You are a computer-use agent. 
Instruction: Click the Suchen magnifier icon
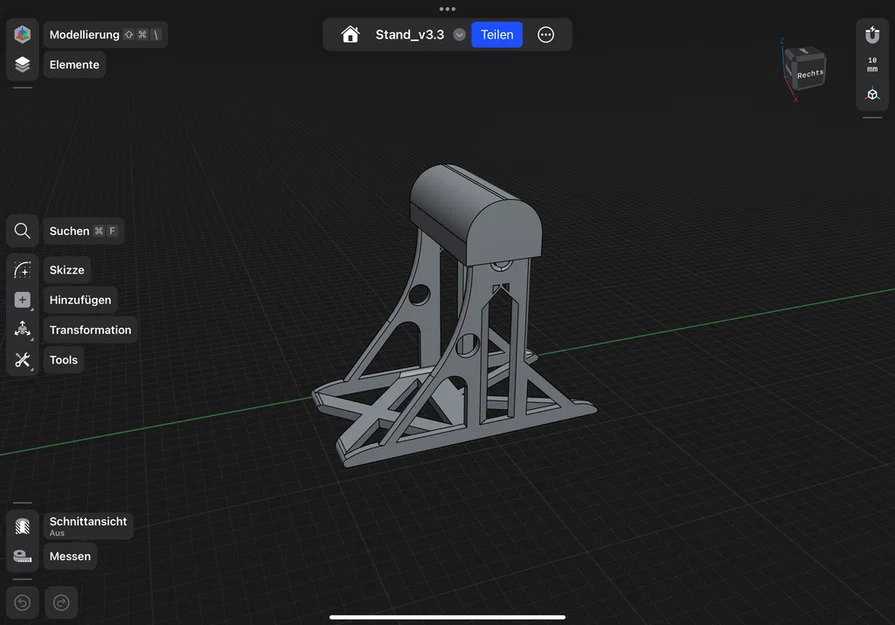(x=22, y=231)
